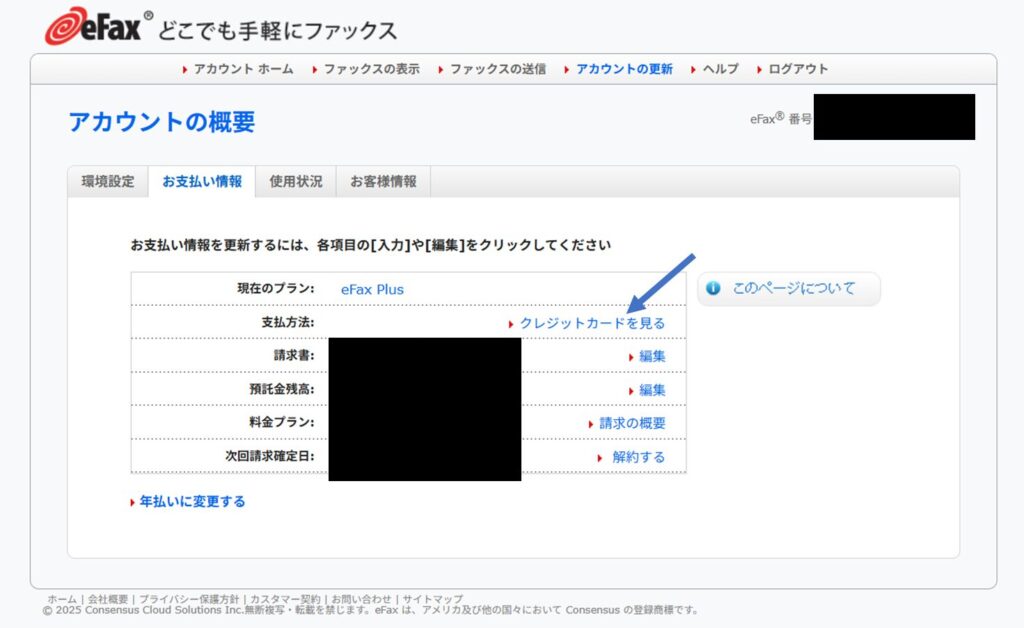1024x628 pixels.
Task: Click 年払いに変更する link
Action: (x=193, y=501)
